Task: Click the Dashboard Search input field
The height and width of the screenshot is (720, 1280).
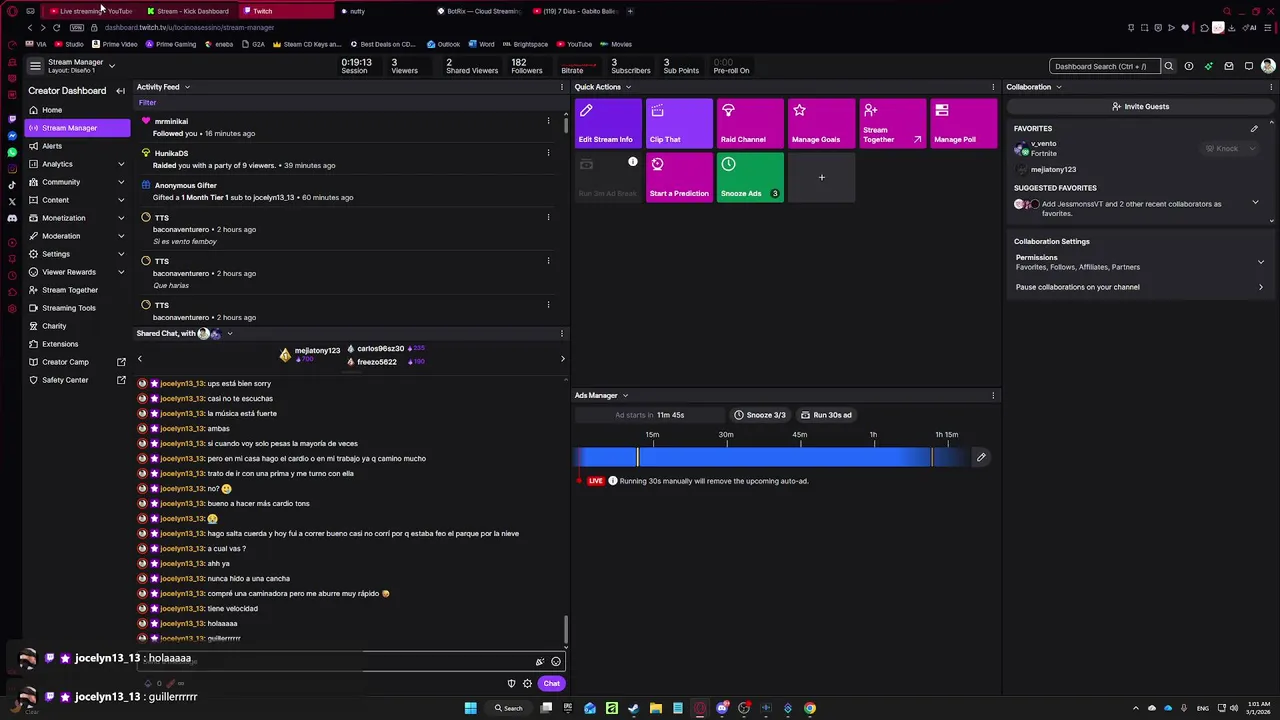Action: (x=1105, y=66)
